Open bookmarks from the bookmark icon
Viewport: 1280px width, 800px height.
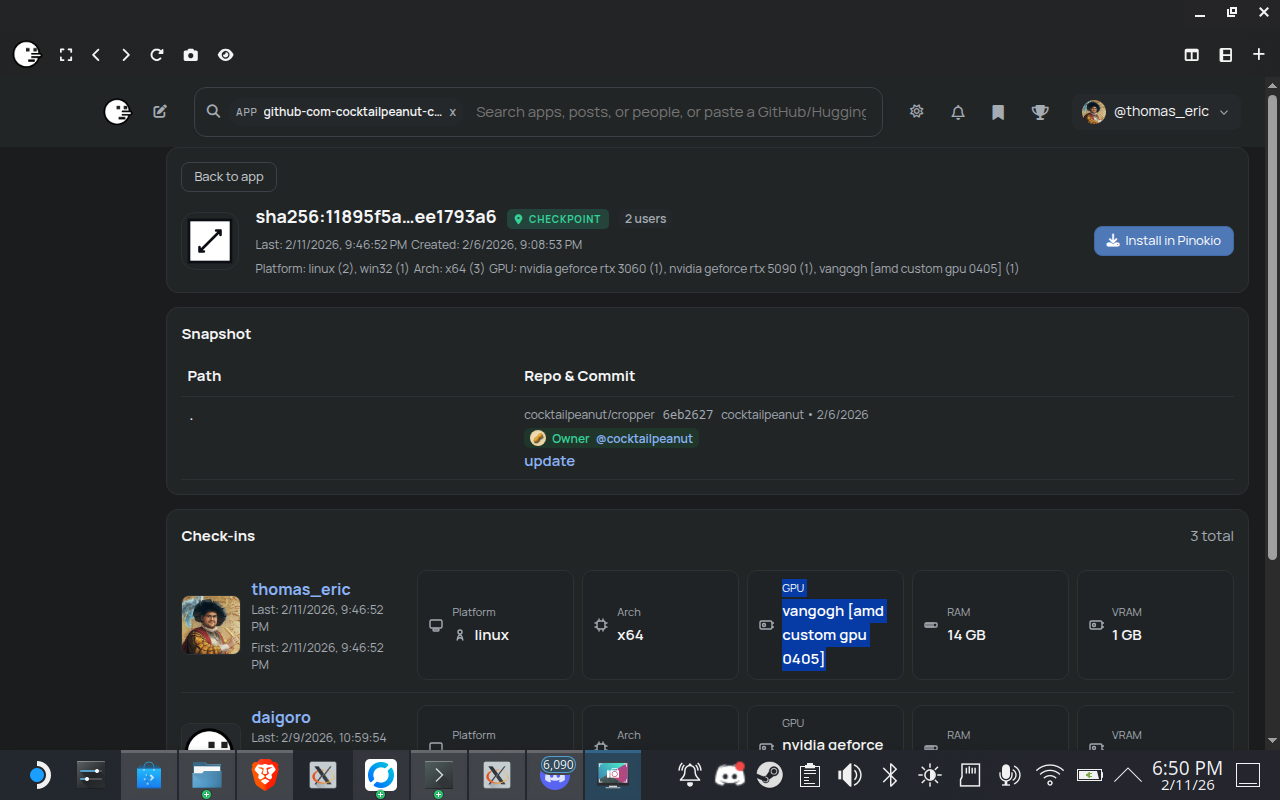click(997, 112)
